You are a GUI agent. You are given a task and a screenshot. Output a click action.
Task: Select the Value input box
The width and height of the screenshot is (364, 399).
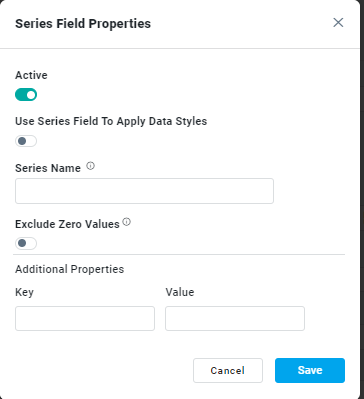point(235,318)
